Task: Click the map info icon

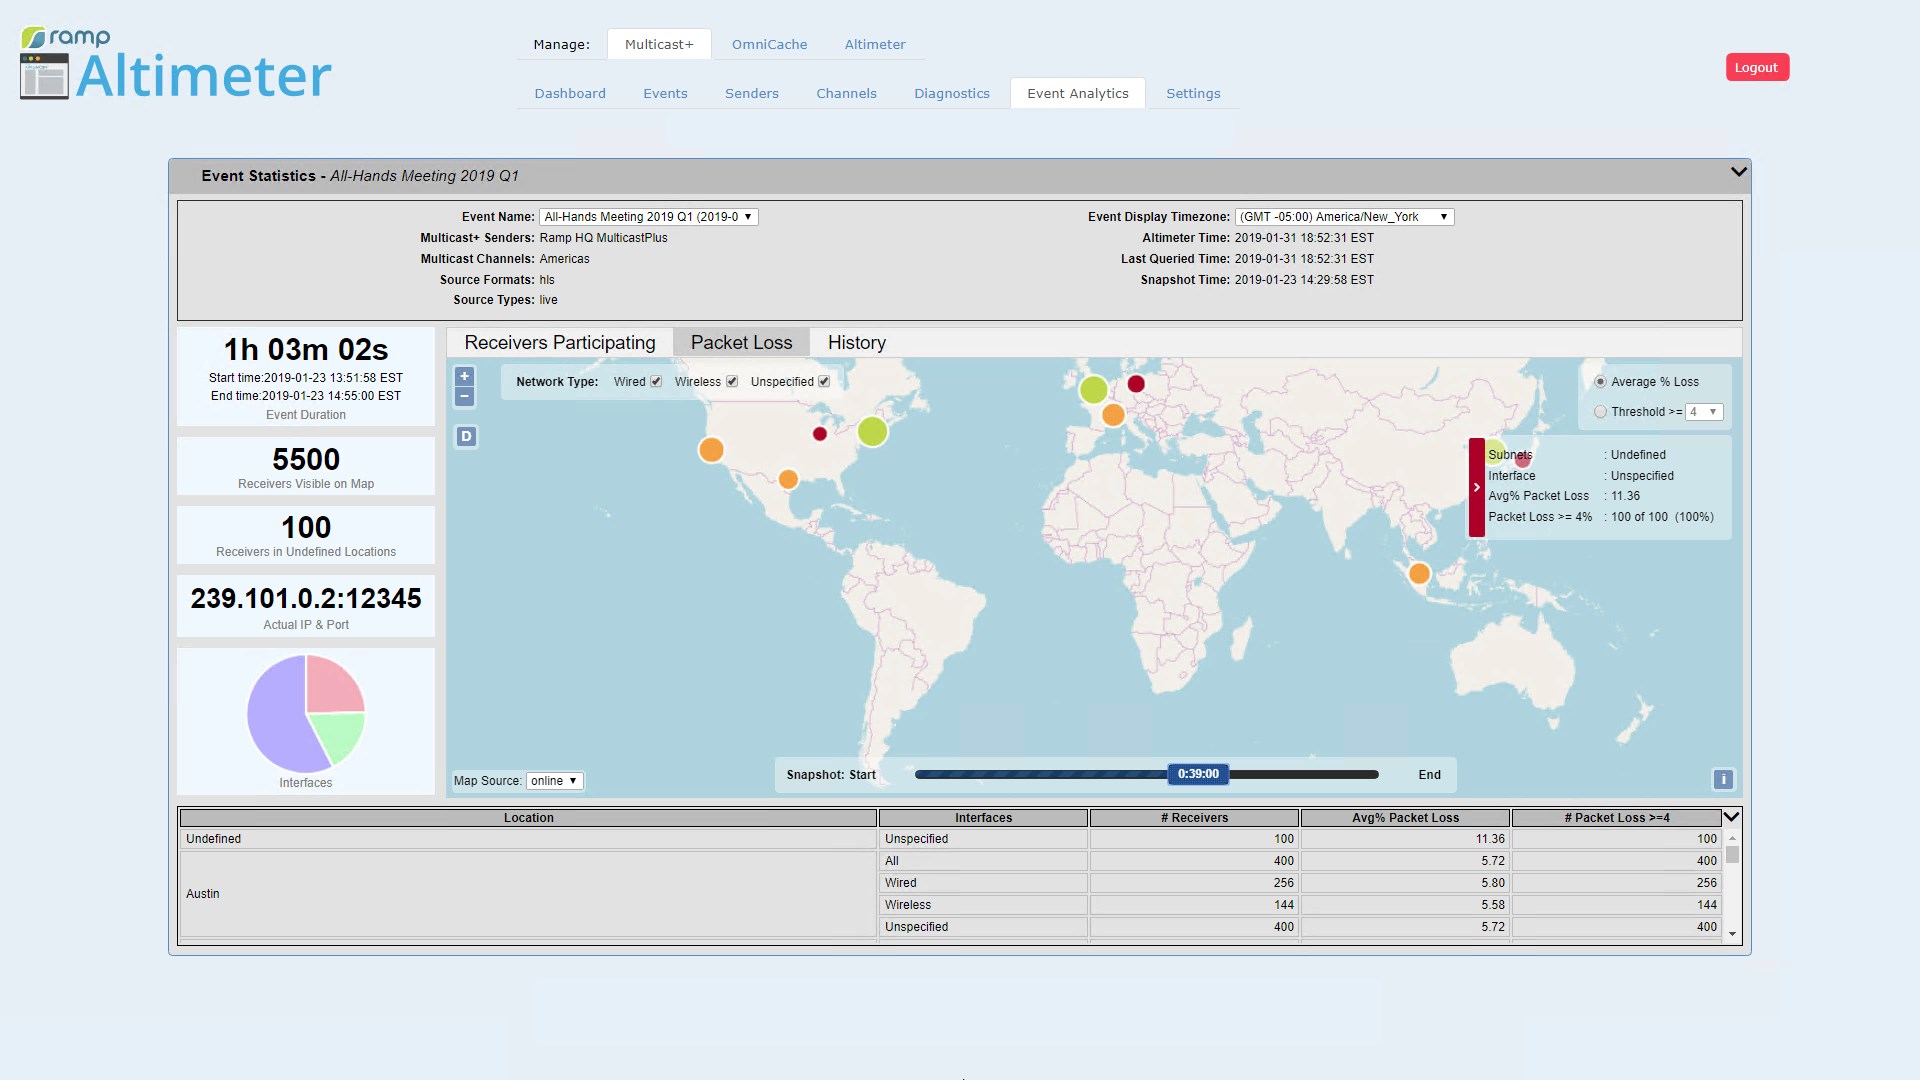Action: click(1723, 780)
